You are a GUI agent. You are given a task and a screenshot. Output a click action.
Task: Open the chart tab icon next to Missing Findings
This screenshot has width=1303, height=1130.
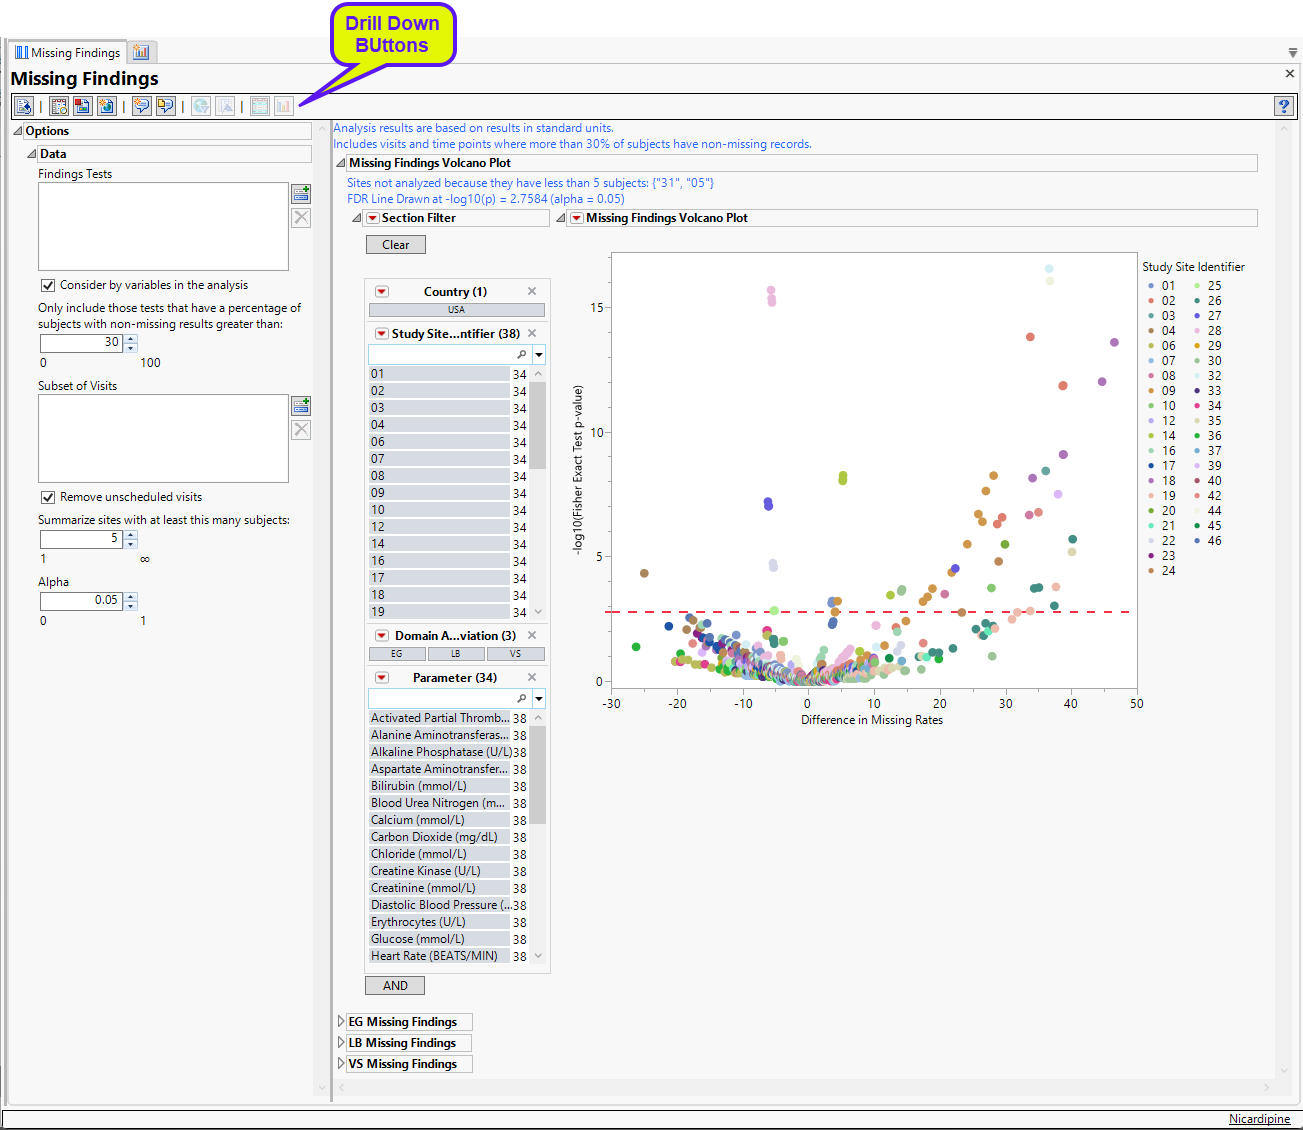pyautogui.click(x=141, y=52)
